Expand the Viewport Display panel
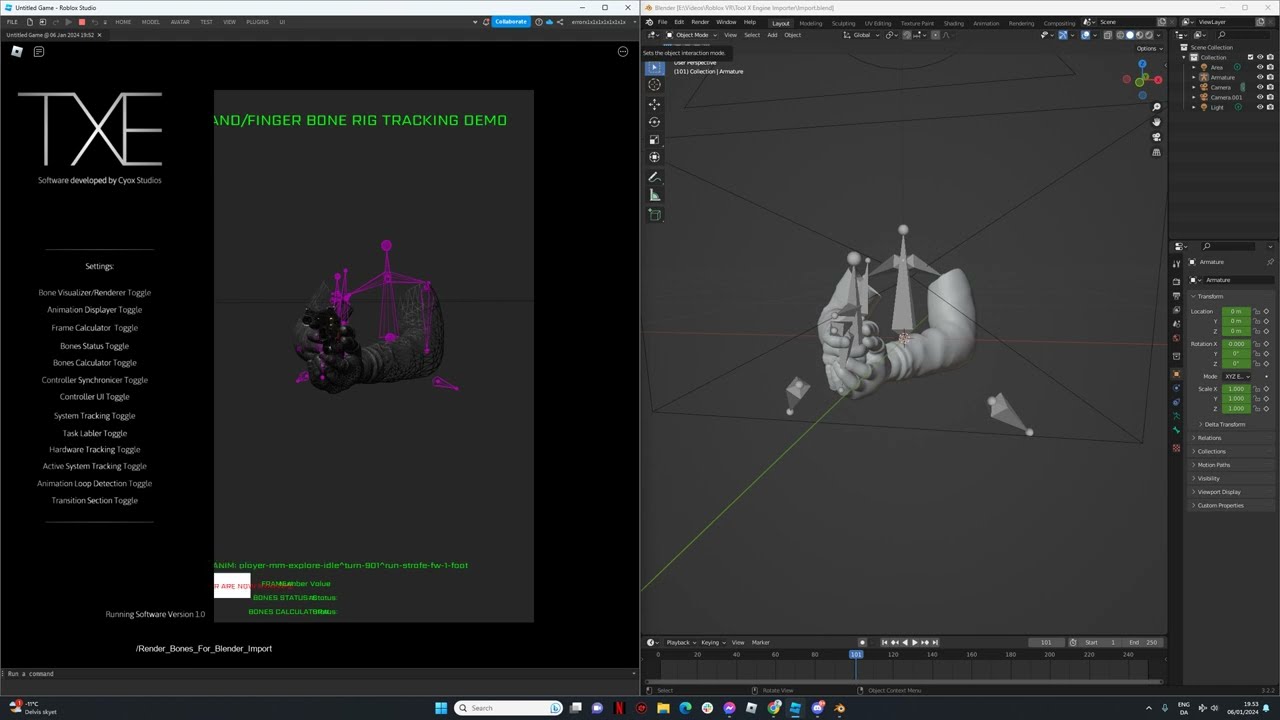This screenshot has width=1280, height=720. coord(1219,492)
